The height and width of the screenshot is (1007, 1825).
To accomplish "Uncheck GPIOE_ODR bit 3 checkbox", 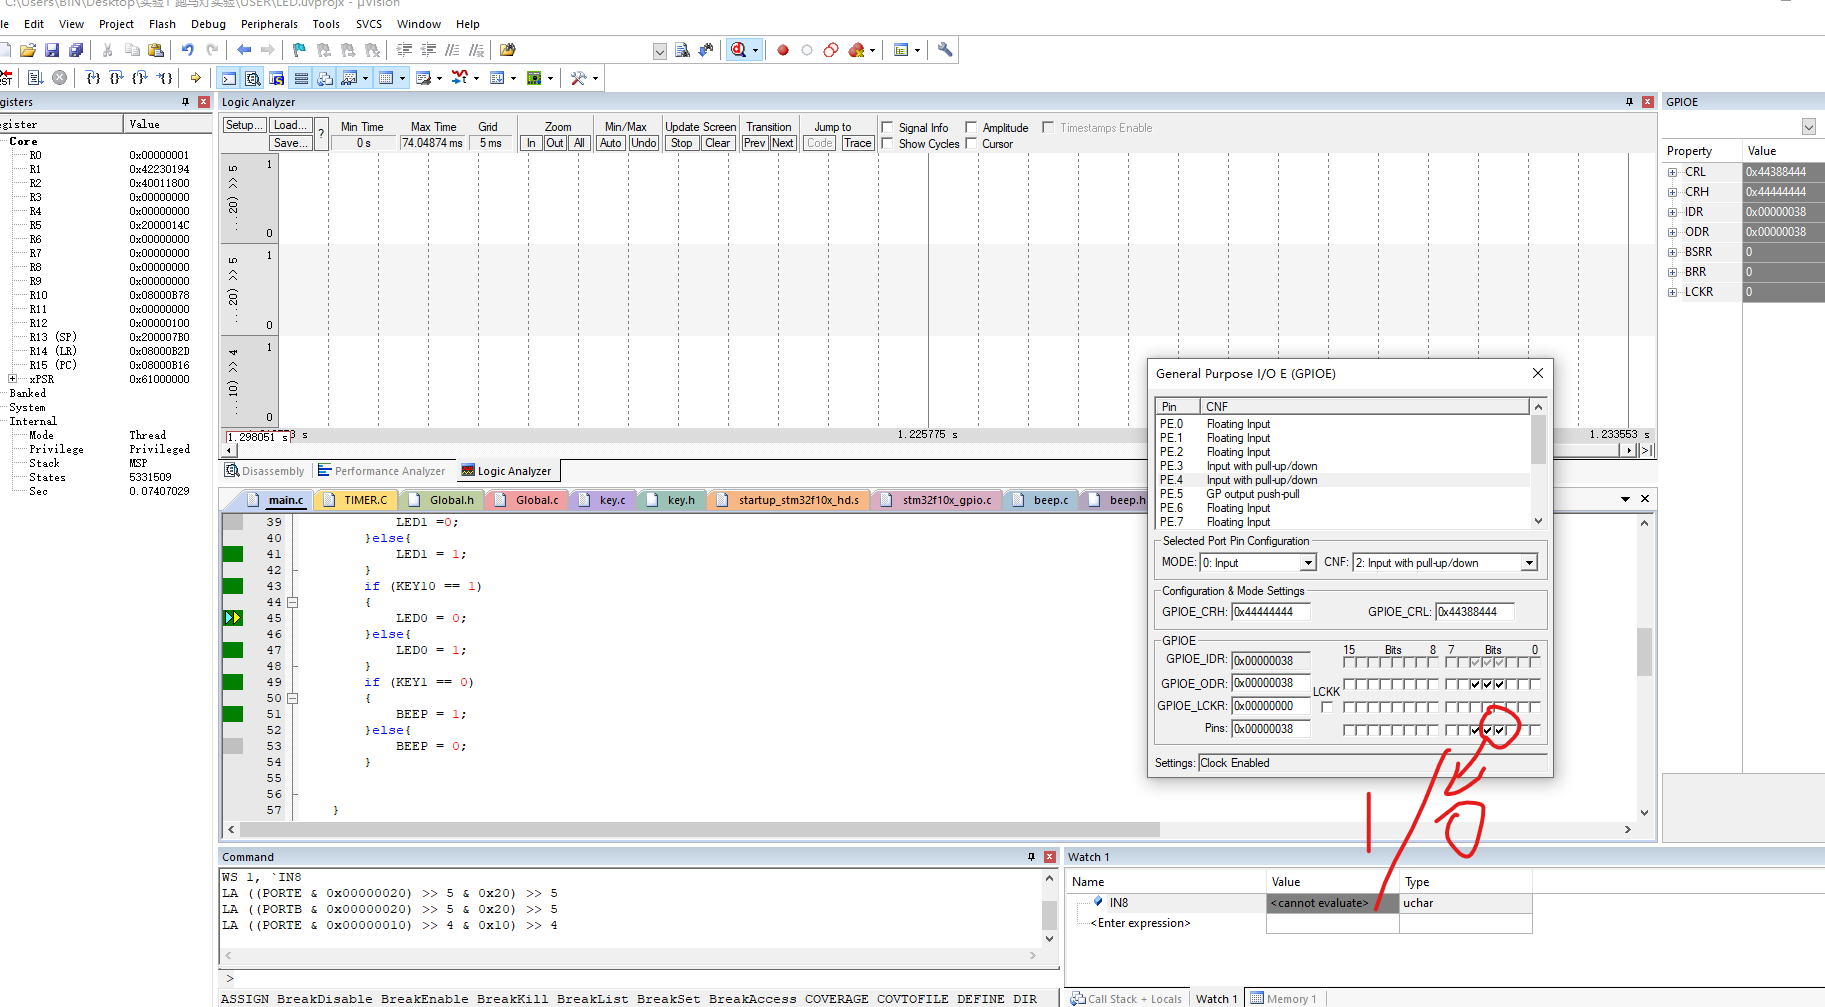I will tap(1499, 684).
